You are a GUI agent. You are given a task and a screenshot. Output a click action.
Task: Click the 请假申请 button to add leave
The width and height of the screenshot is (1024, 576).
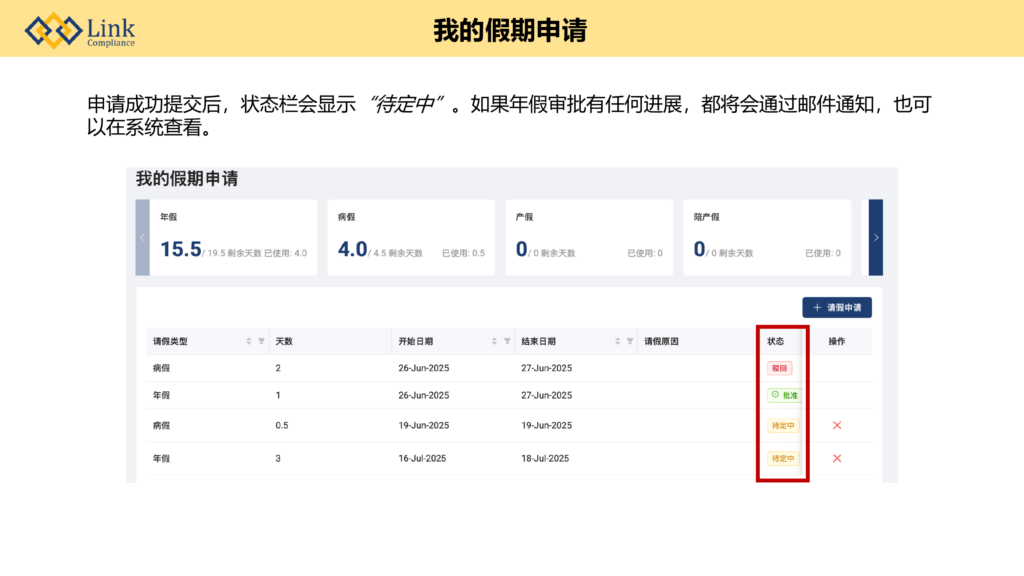[x=836, y=308]
